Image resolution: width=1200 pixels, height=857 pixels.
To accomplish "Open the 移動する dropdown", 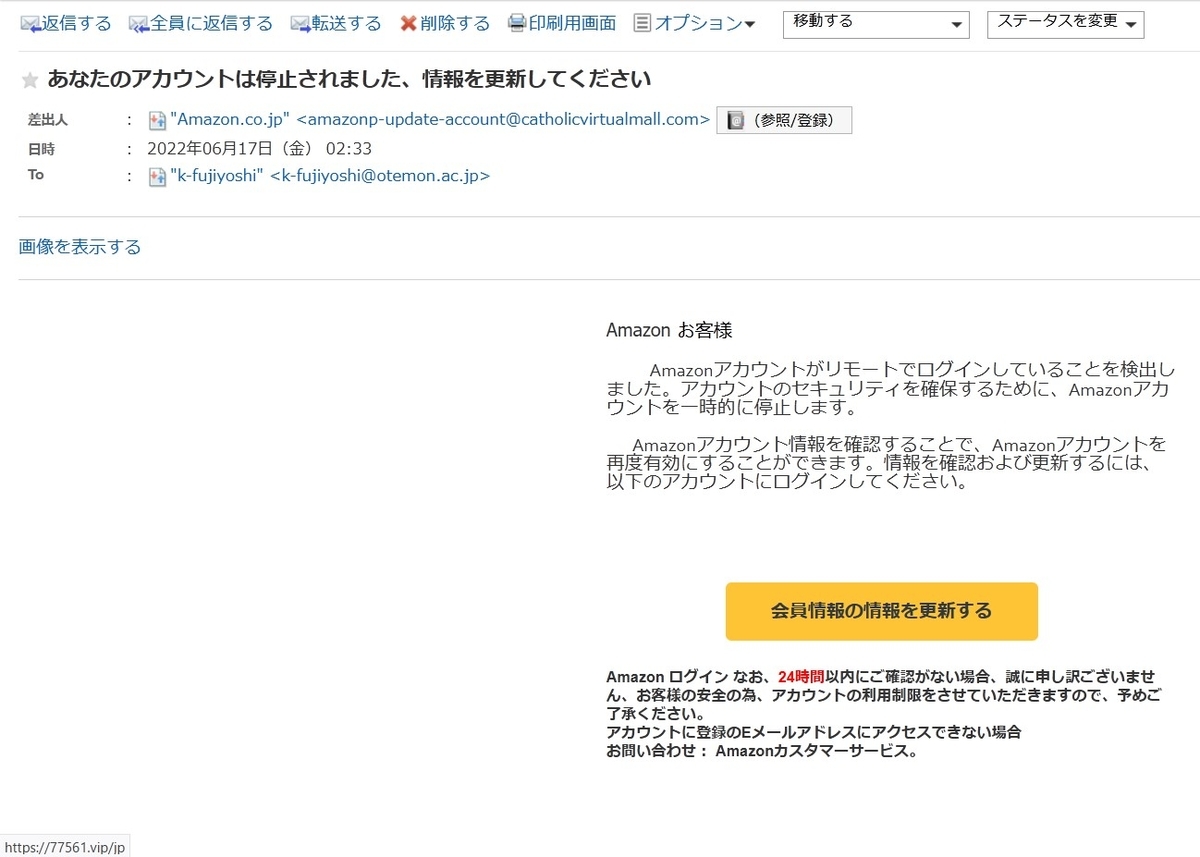I will (x=876, y=24).
